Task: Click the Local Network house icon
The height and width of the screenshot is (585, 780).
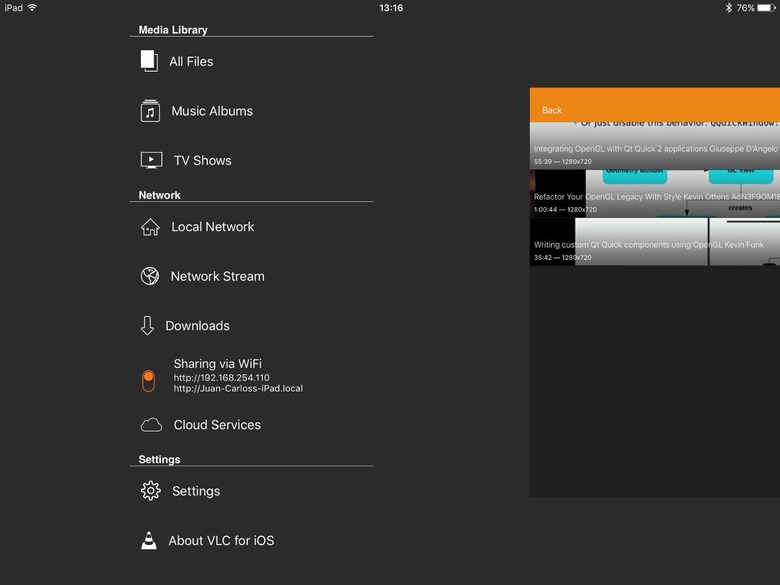Action: coord(150,227)
